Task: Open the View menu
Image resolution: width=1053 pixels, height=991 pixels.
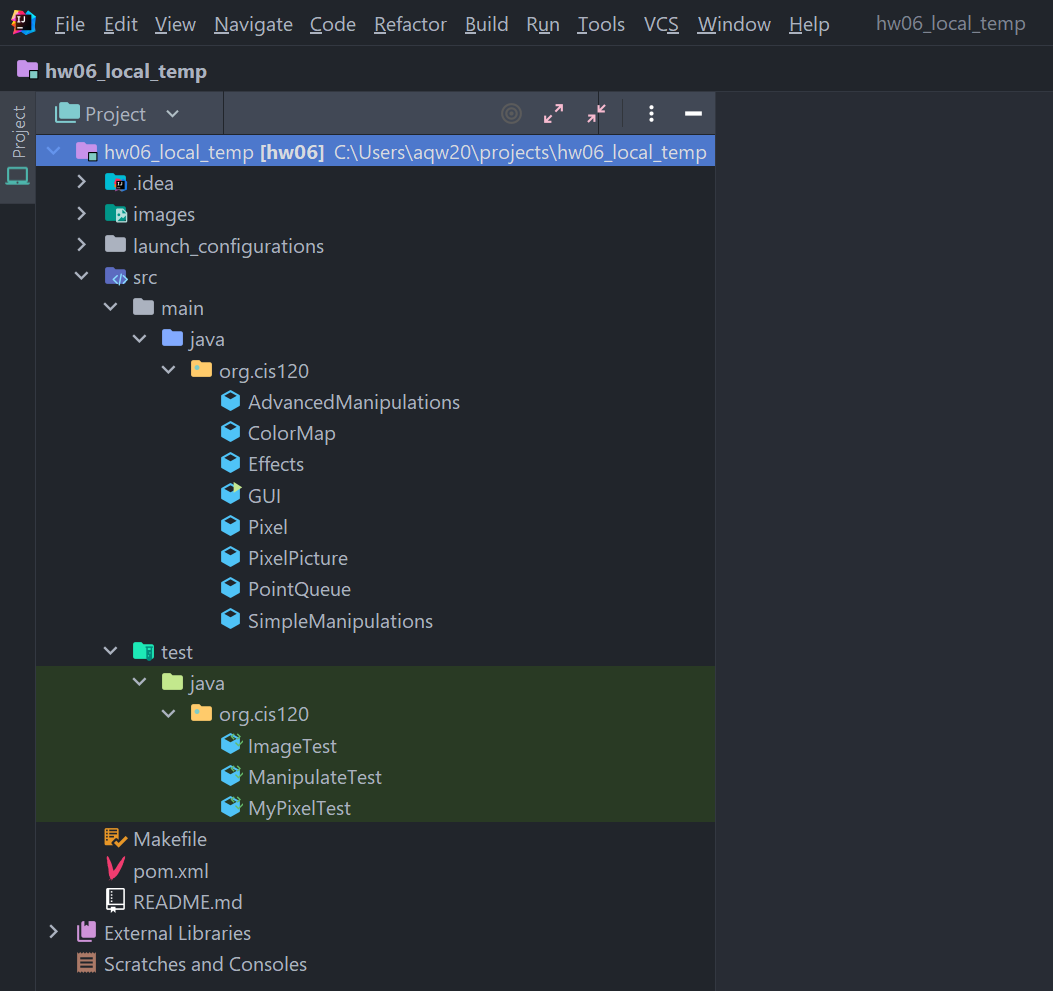Action: click(x=175, y=24)
